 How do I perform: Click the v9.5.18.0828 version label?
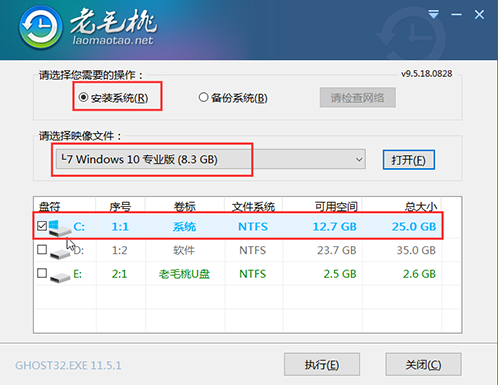pyautogui.click(x=427, y=74)
